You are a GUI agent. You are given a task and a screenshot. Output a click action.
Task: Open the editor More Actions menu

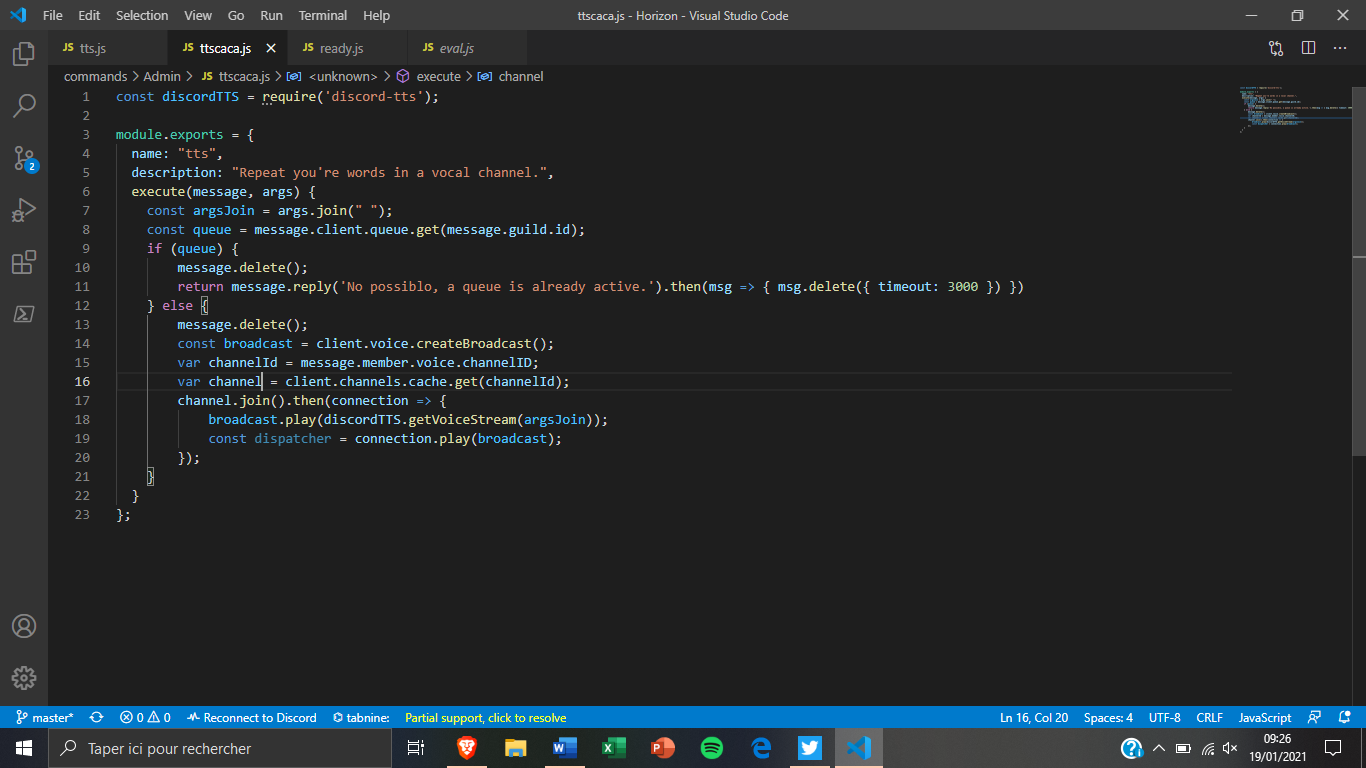click(x=1340, y=48)
